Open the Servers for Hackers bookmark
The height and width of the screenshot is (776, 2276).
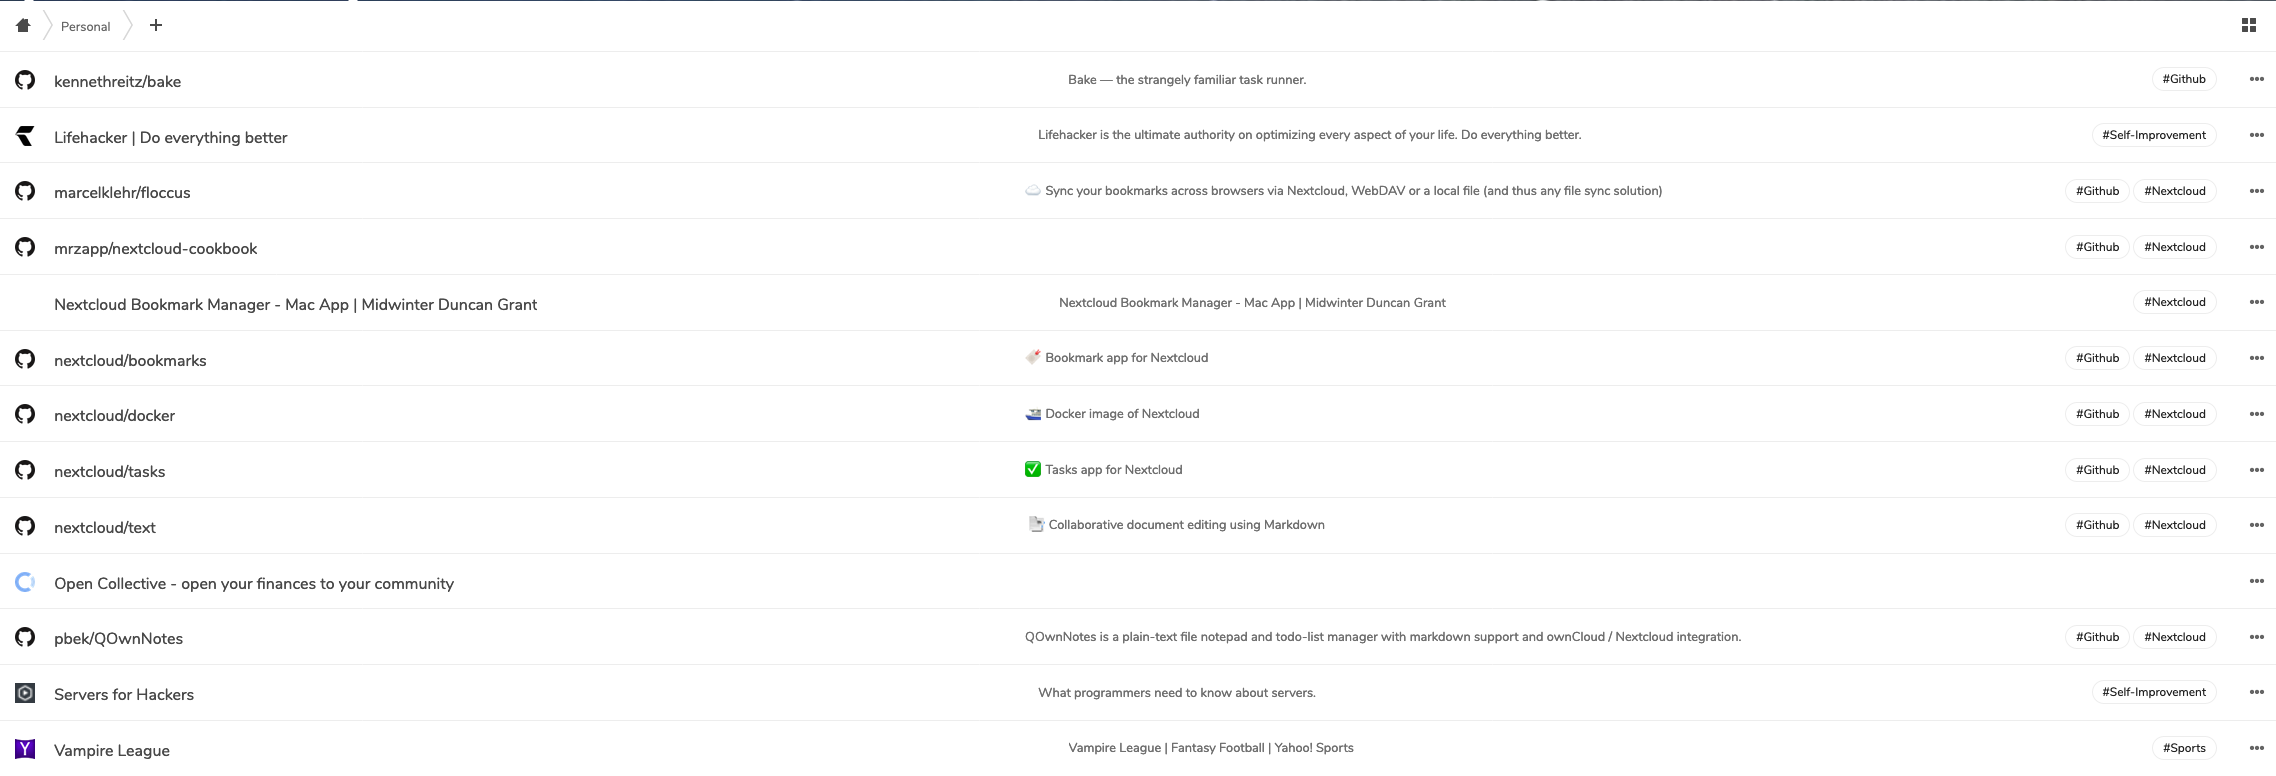124,695
